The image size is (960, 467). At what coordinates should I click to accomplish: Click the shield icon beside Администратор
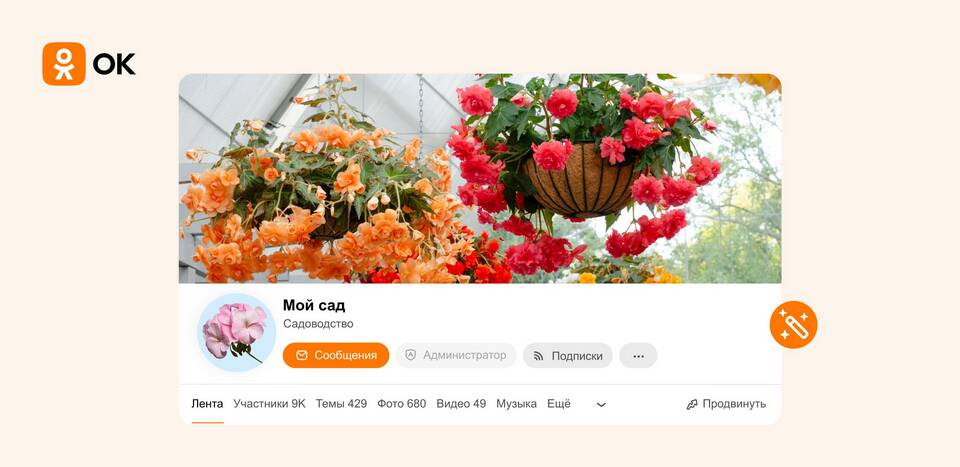[x=411, y=355]
